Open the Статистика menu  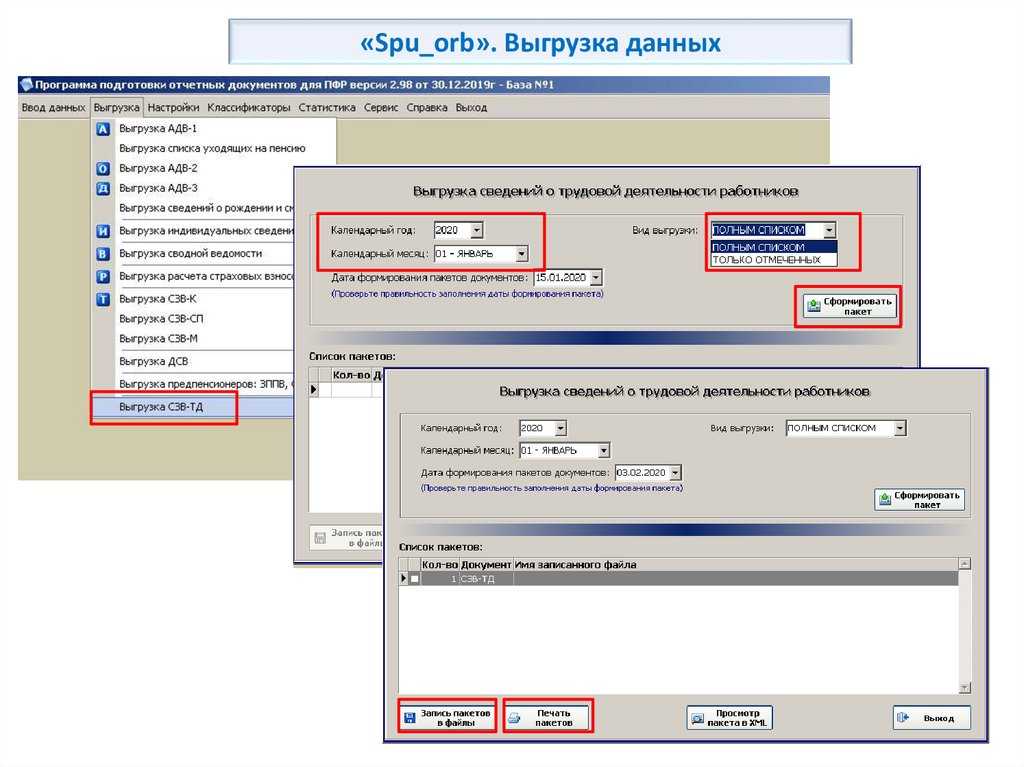pyautogui.click(x=327, y=108)
